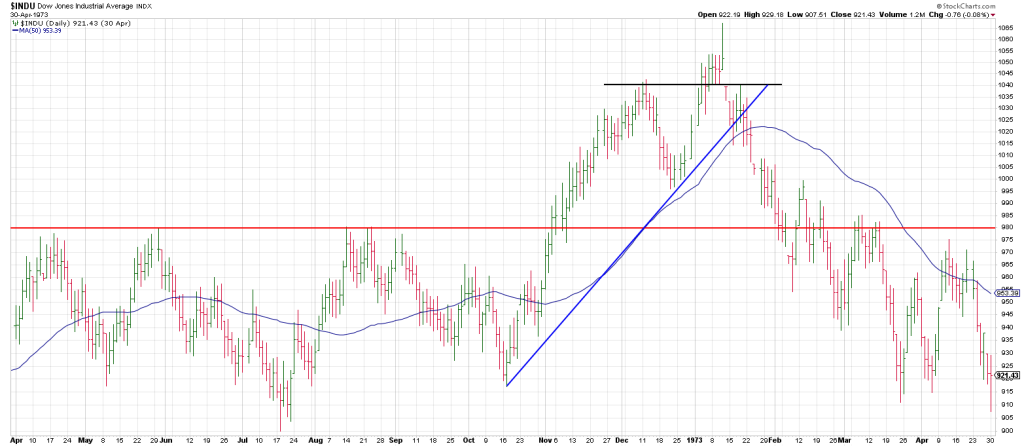Click the $INDU ticker symbol title
Screen dimensions: 1024x446
click(24, 7)
